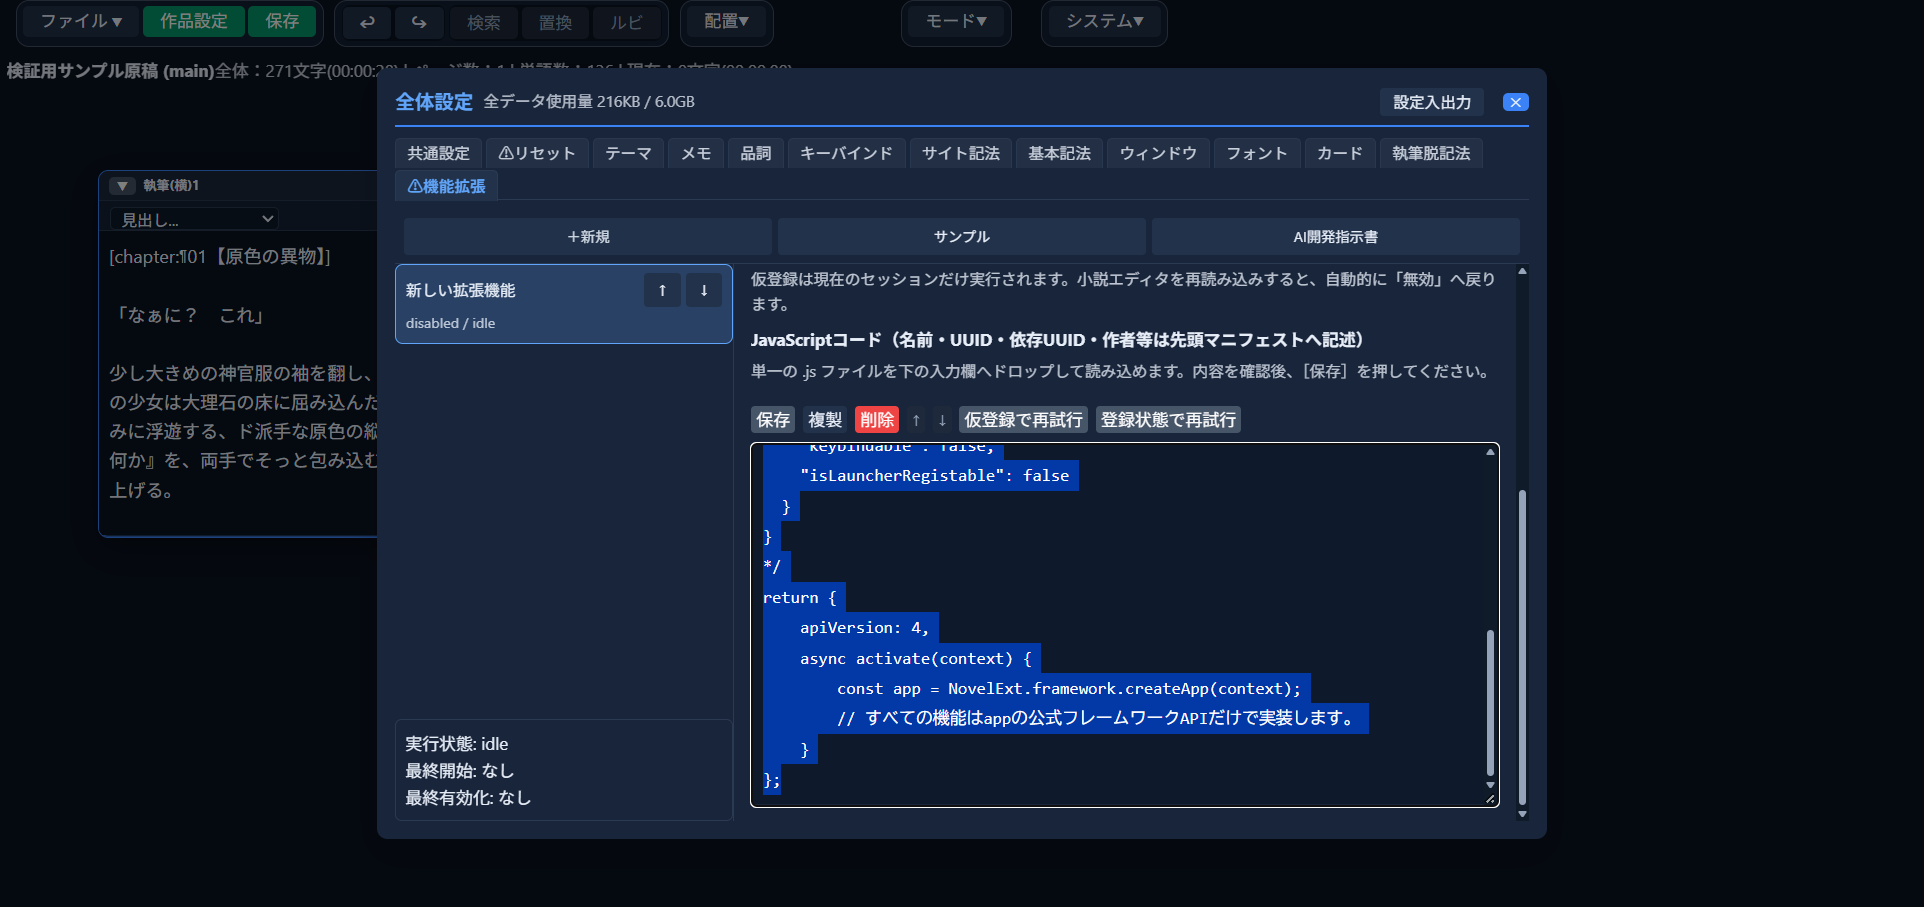The image size is (1924, 907).
Task: Click the 作品設定 button
Action: click(194, 21)
